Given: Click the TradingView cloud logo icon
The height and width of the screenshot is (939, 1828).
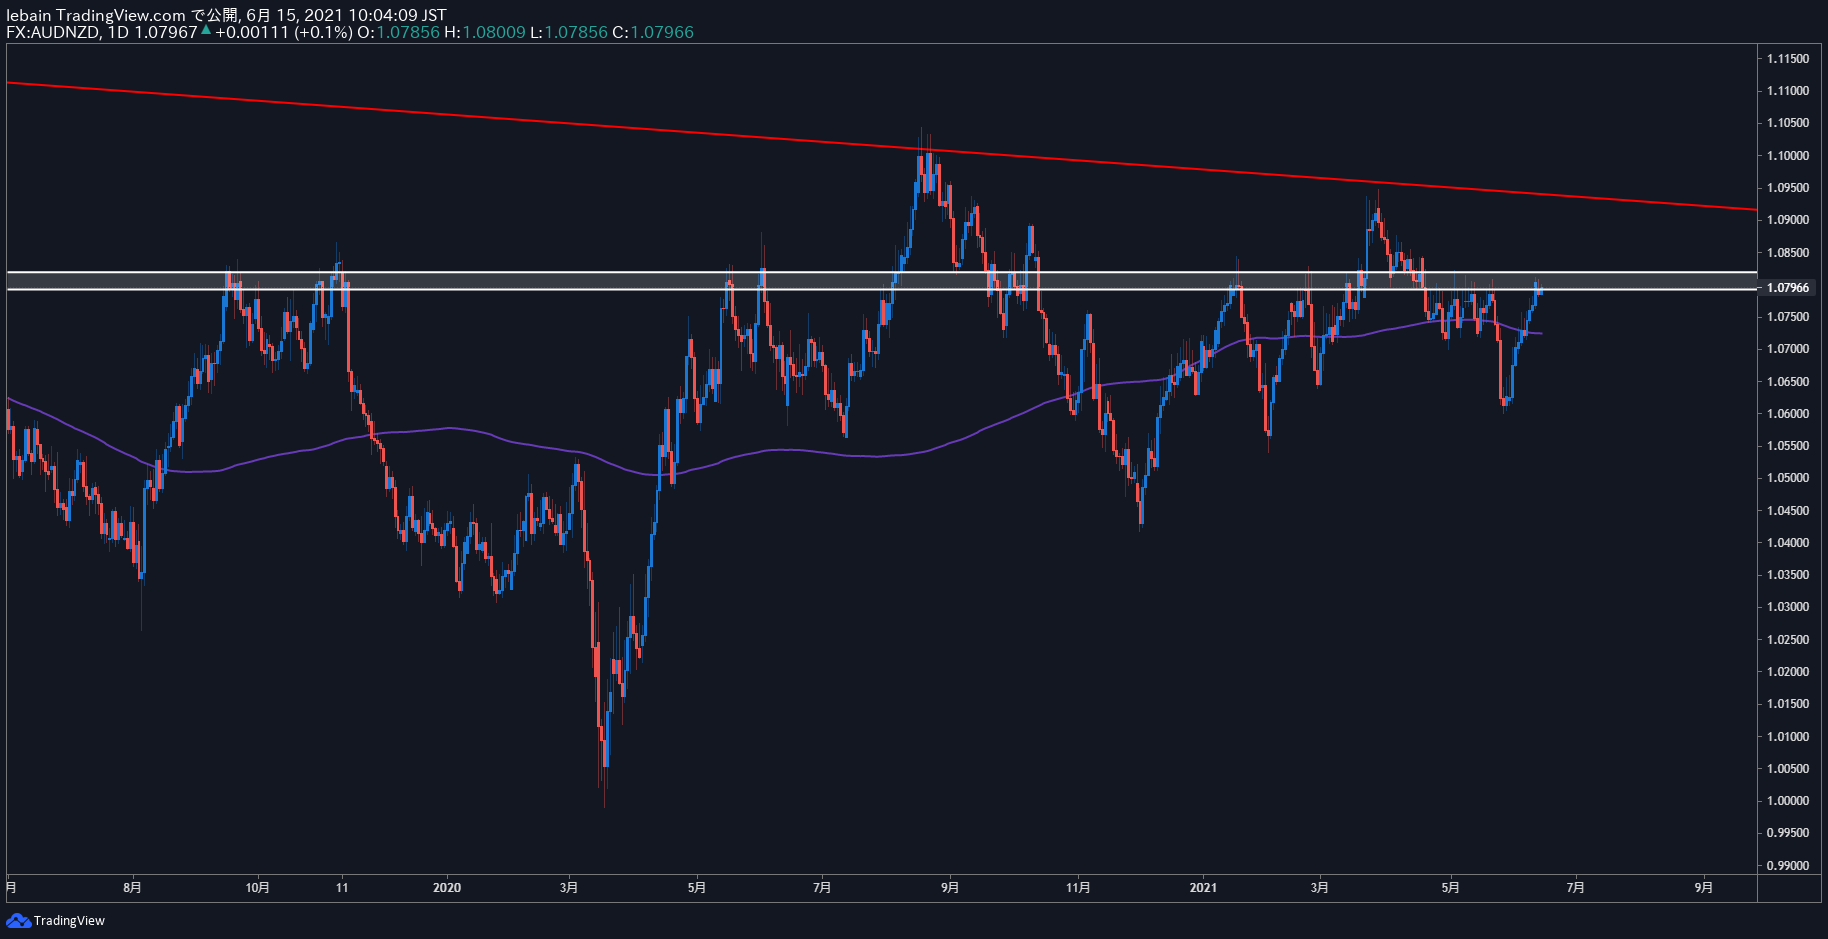Looking at the screenshot, I should click(x=18, y=920).
